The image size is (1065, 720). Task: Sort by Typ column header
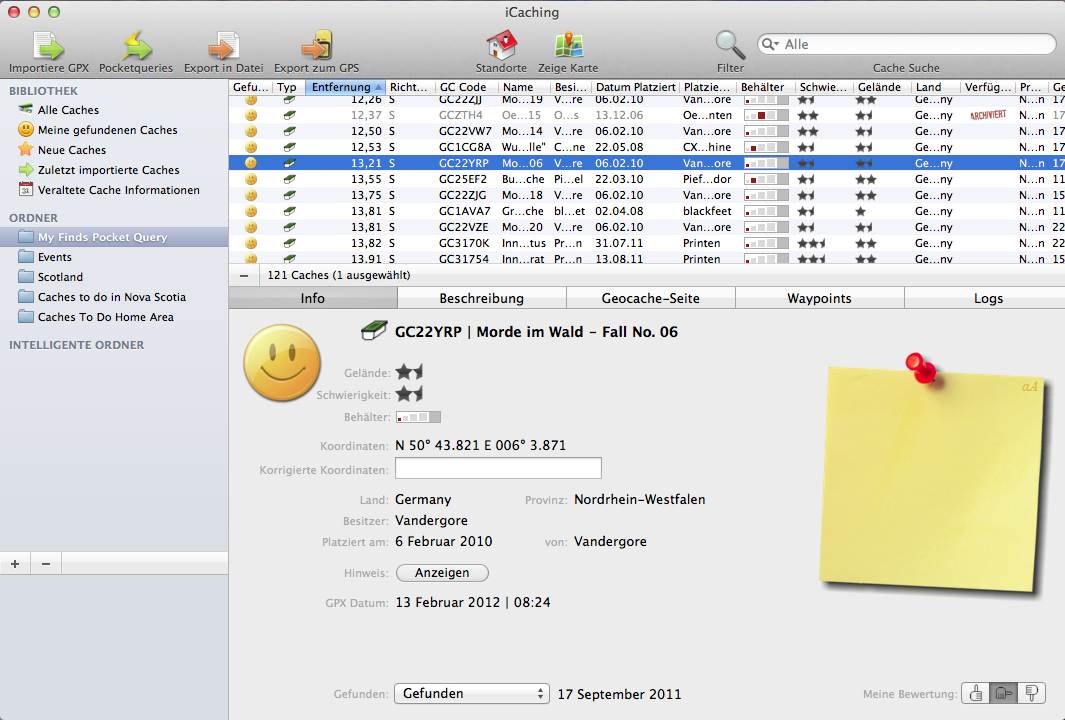pos(288,87)
